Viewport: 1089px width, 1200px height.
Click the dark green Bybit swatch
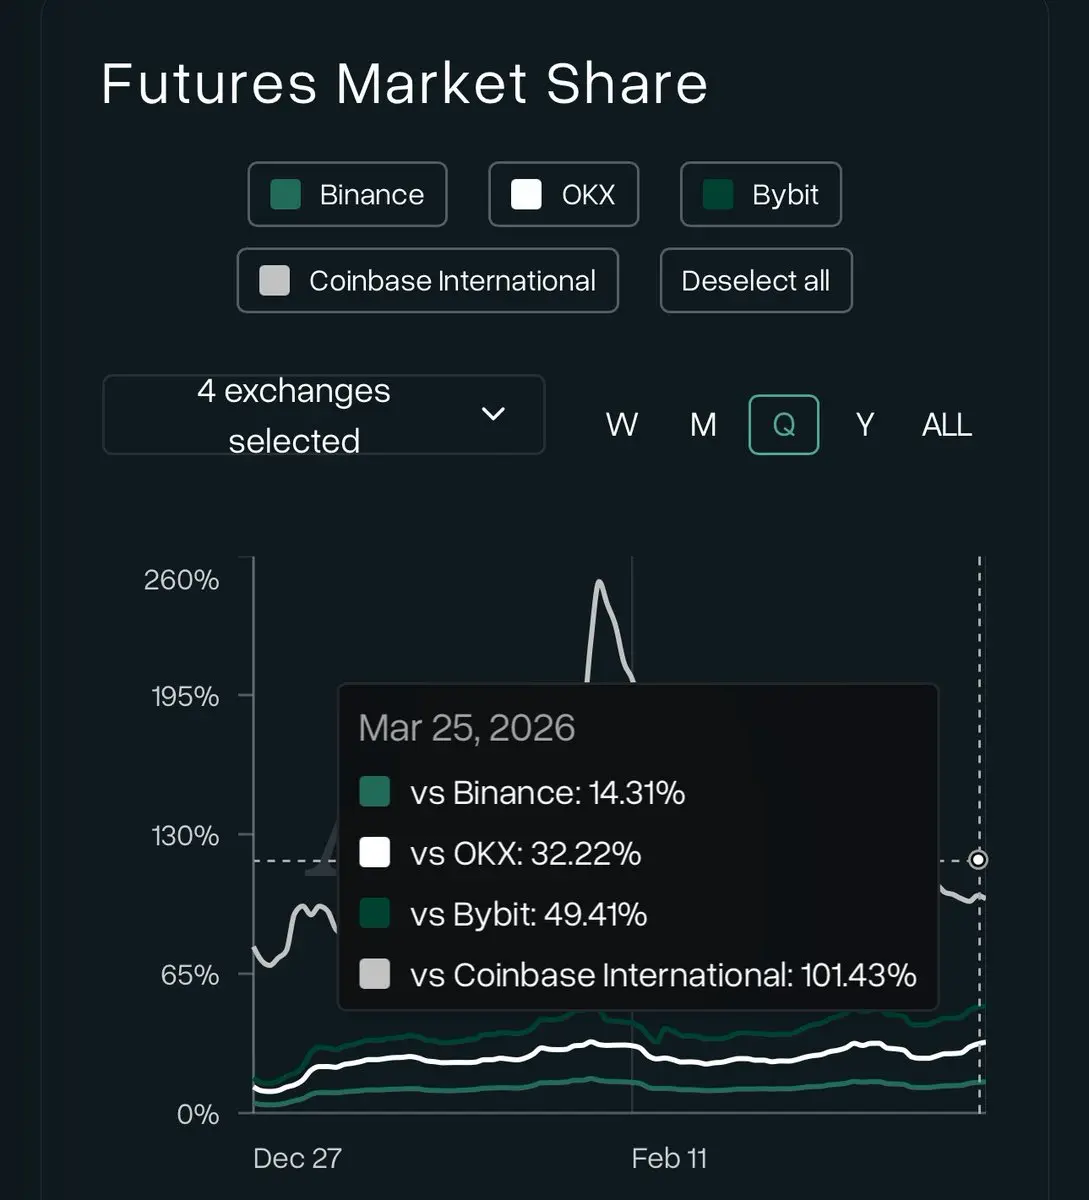718,194
